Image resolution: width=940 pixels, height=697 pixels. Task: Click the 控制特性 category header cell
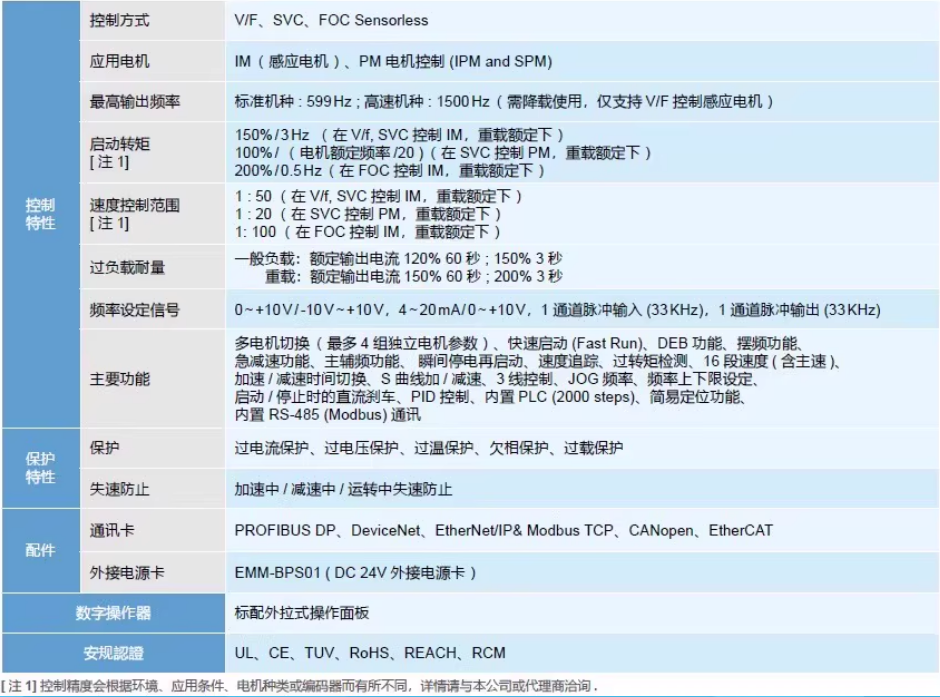click(x=40, y=214)
